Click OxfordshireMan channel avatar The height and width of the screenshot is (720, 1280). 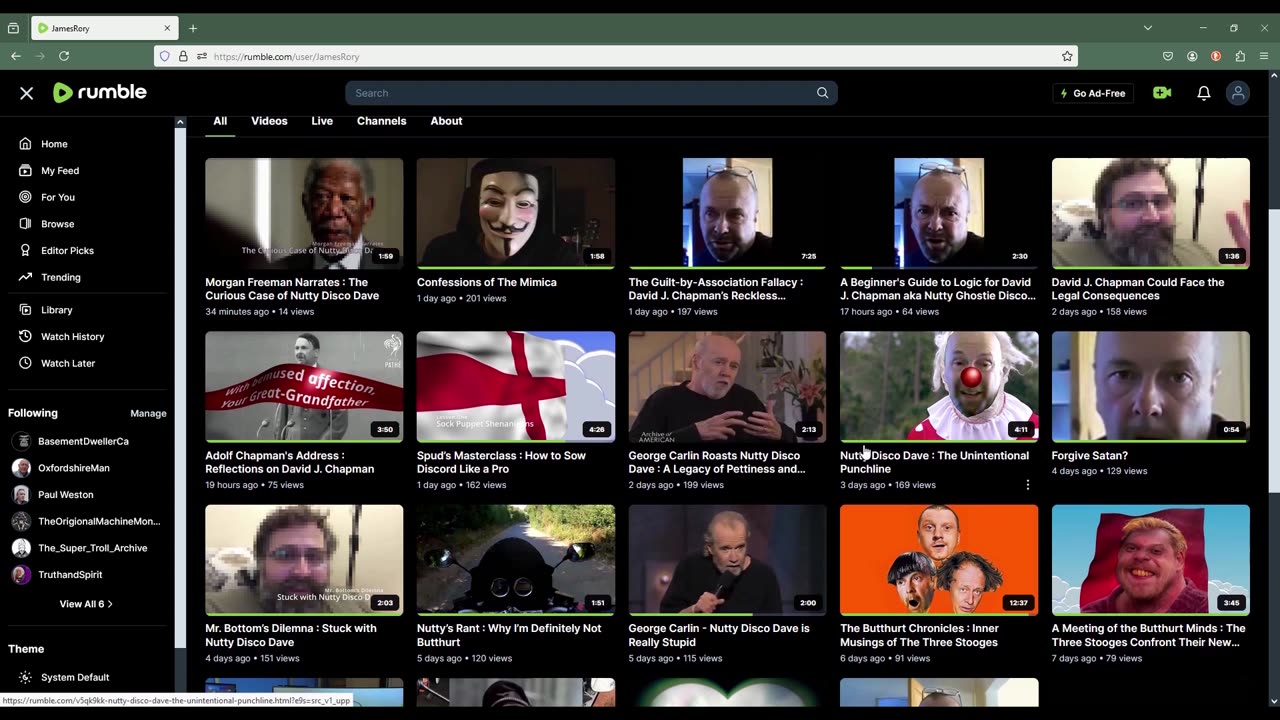coord(21,468)
